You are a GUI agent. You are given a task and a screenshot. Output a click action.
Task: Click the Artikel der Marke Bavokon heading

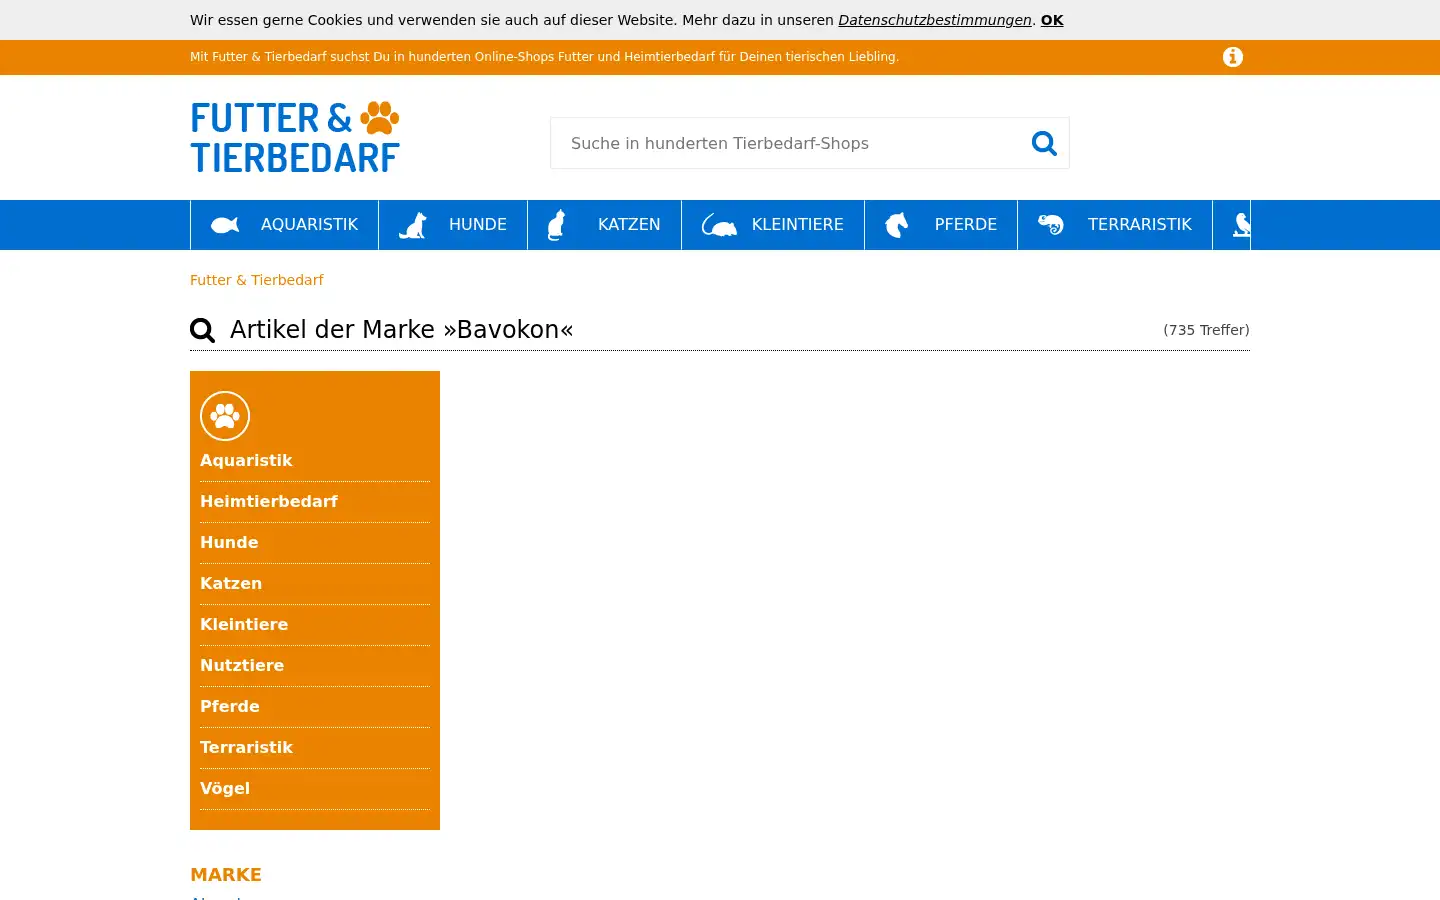[402, 330]
